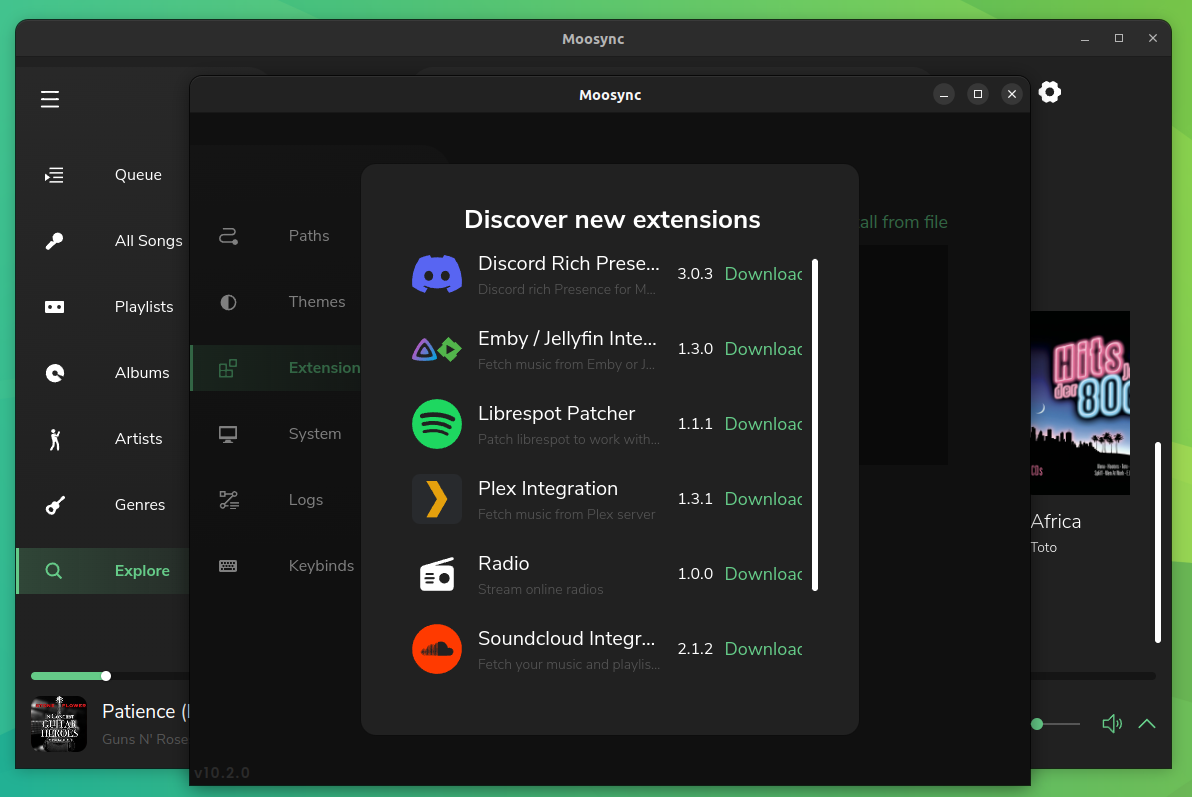
Task: Expand the now playing panel via the chevron
Action: tap(1147, 723)
